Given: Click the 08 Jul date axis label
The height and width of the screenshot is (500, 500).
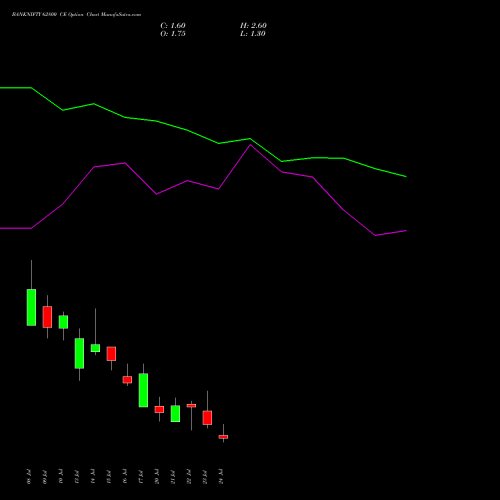Looking at the screenshot, I should click(29, 477).
